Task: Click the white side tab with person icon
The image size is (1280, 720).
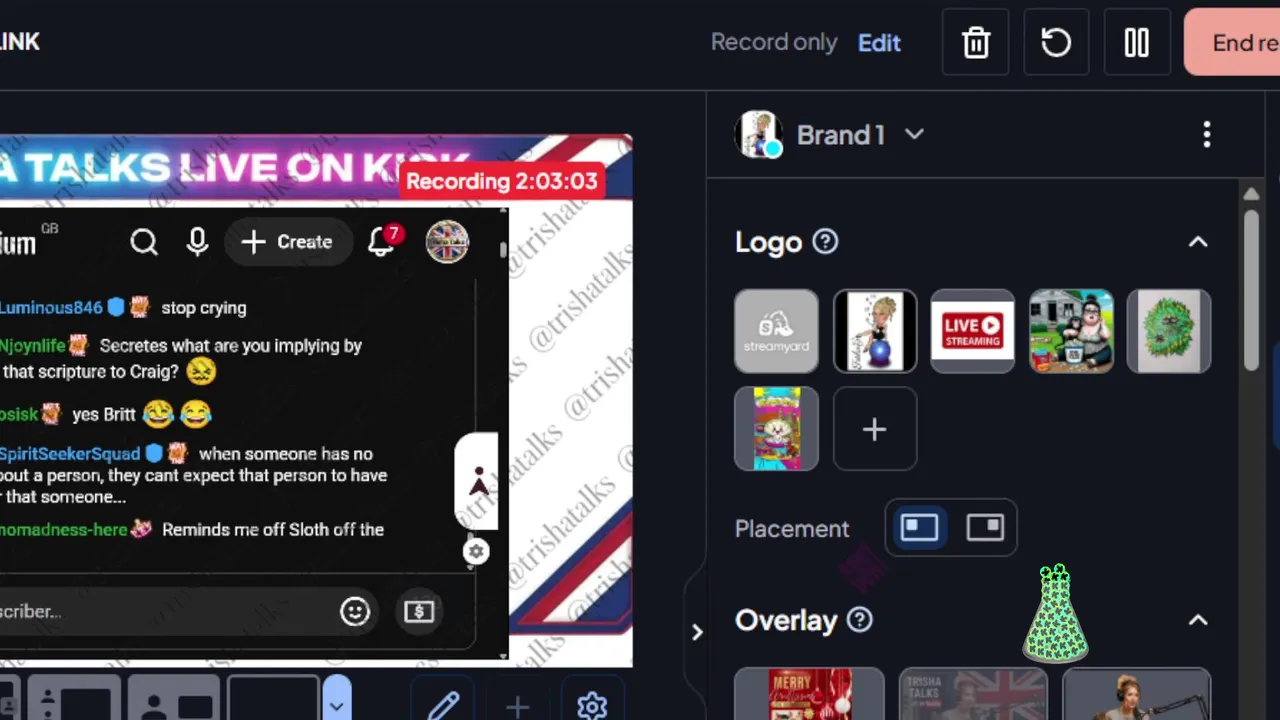Action: (478, 481)
